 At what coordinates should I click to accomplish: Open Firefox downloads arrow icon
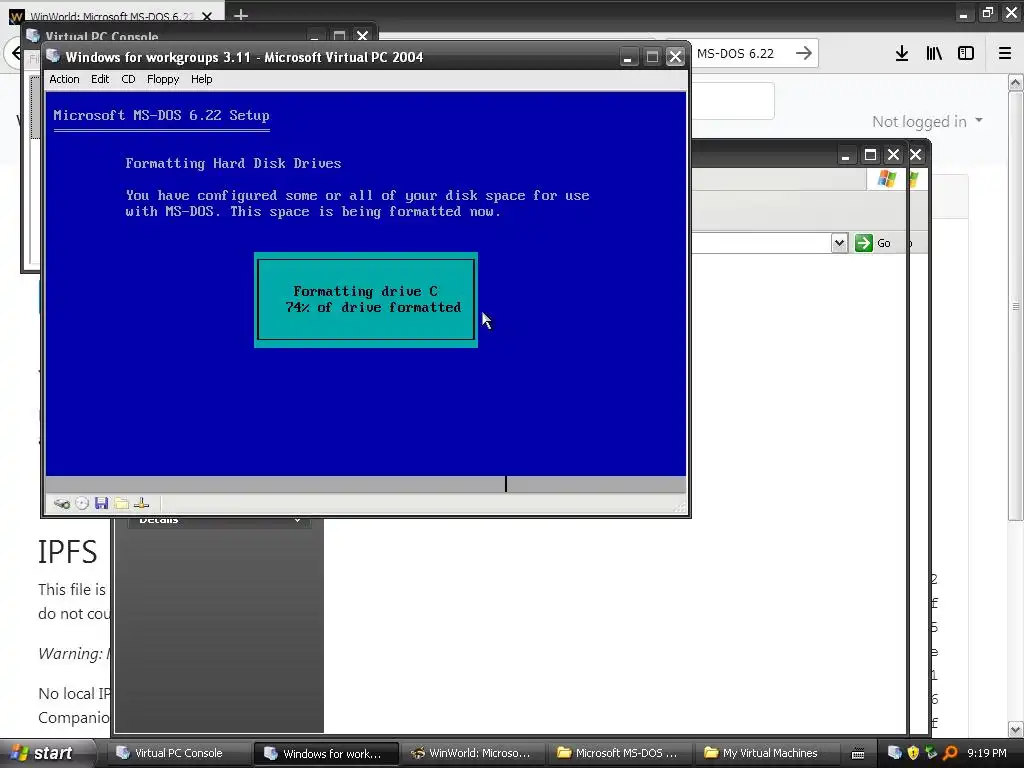pyautogui.click(x=902, y=54)
